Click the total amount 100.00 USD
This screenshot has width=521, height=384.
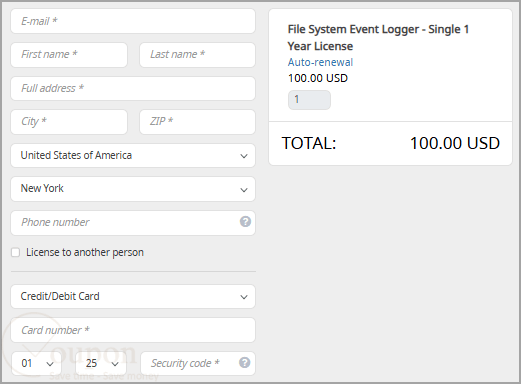pyautogui.click(x=455, y=143)
